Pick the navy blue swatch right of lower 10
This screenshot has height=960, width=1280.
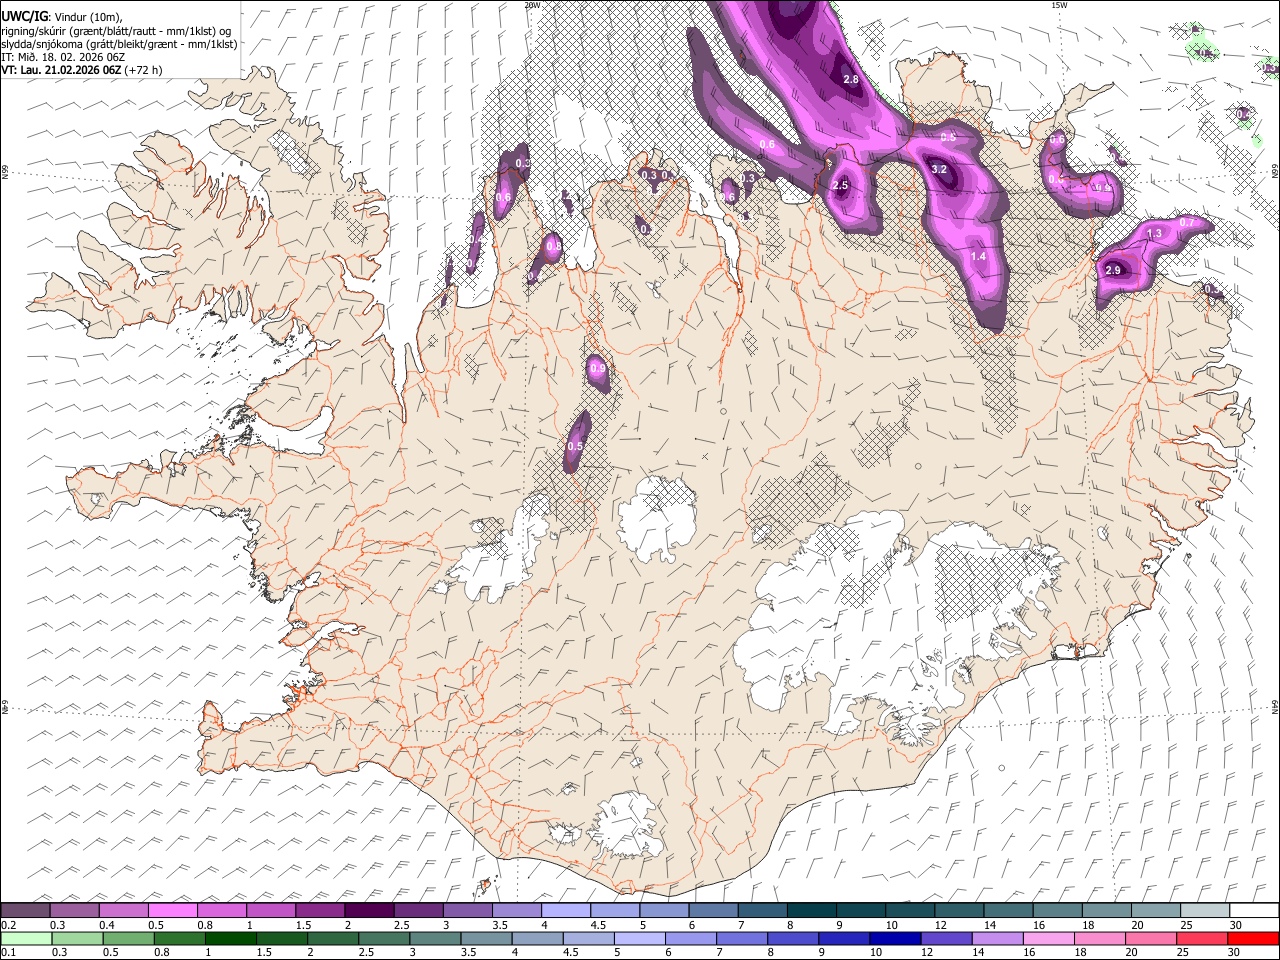click(895, 938)
